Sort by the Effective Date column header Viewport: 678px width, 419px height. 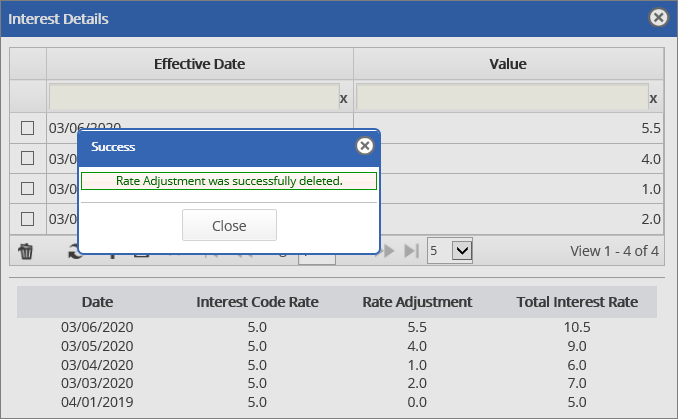(199, 64)
